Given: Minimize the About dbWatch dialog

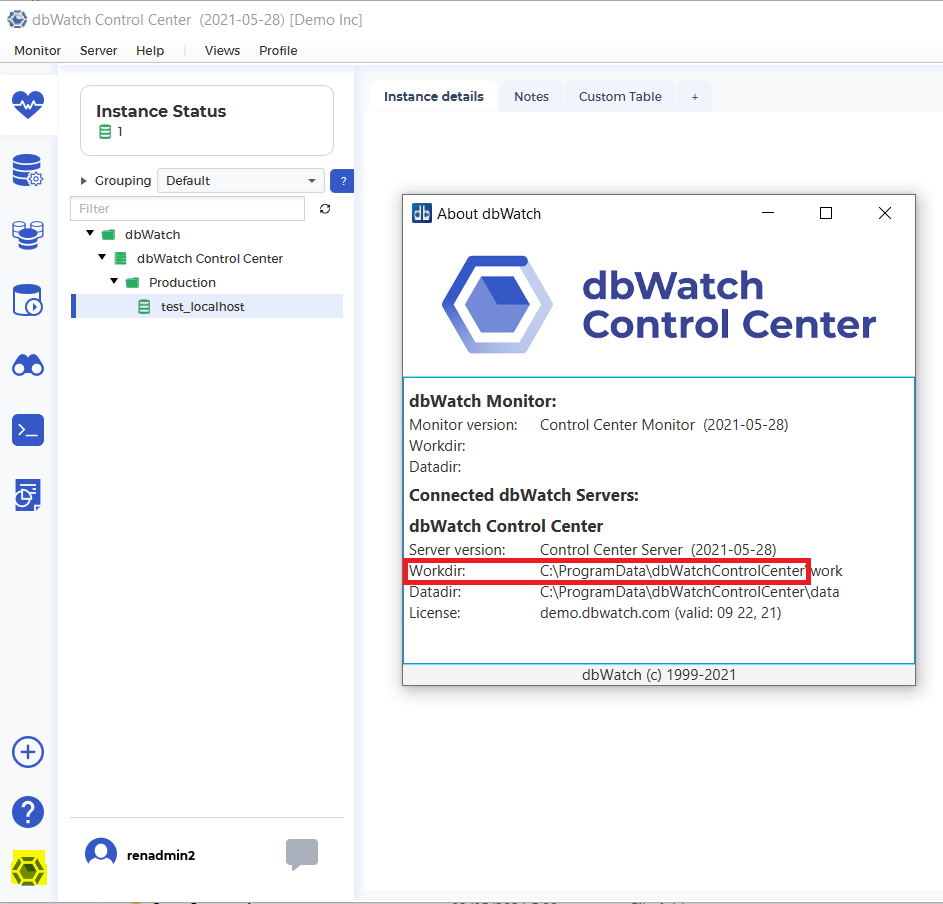Looking at the screenshot, I should coord(768,213).
